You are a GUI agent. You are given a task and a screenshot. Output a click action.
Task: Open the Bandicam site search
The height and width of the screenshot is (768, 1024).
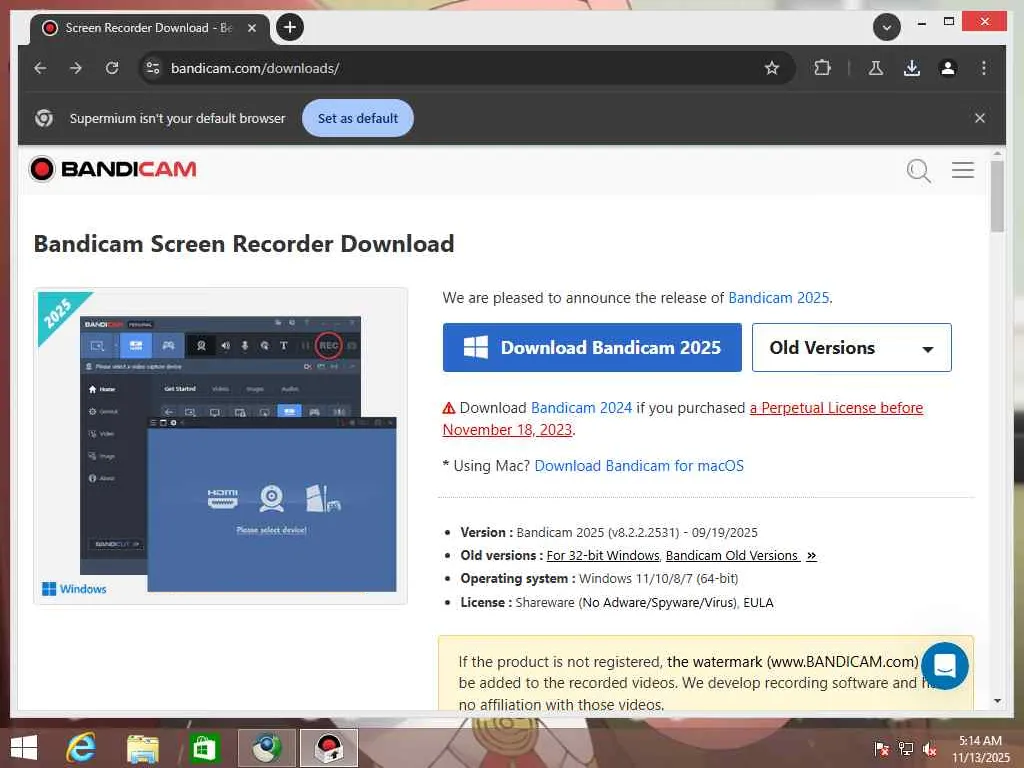click(918, 170)
